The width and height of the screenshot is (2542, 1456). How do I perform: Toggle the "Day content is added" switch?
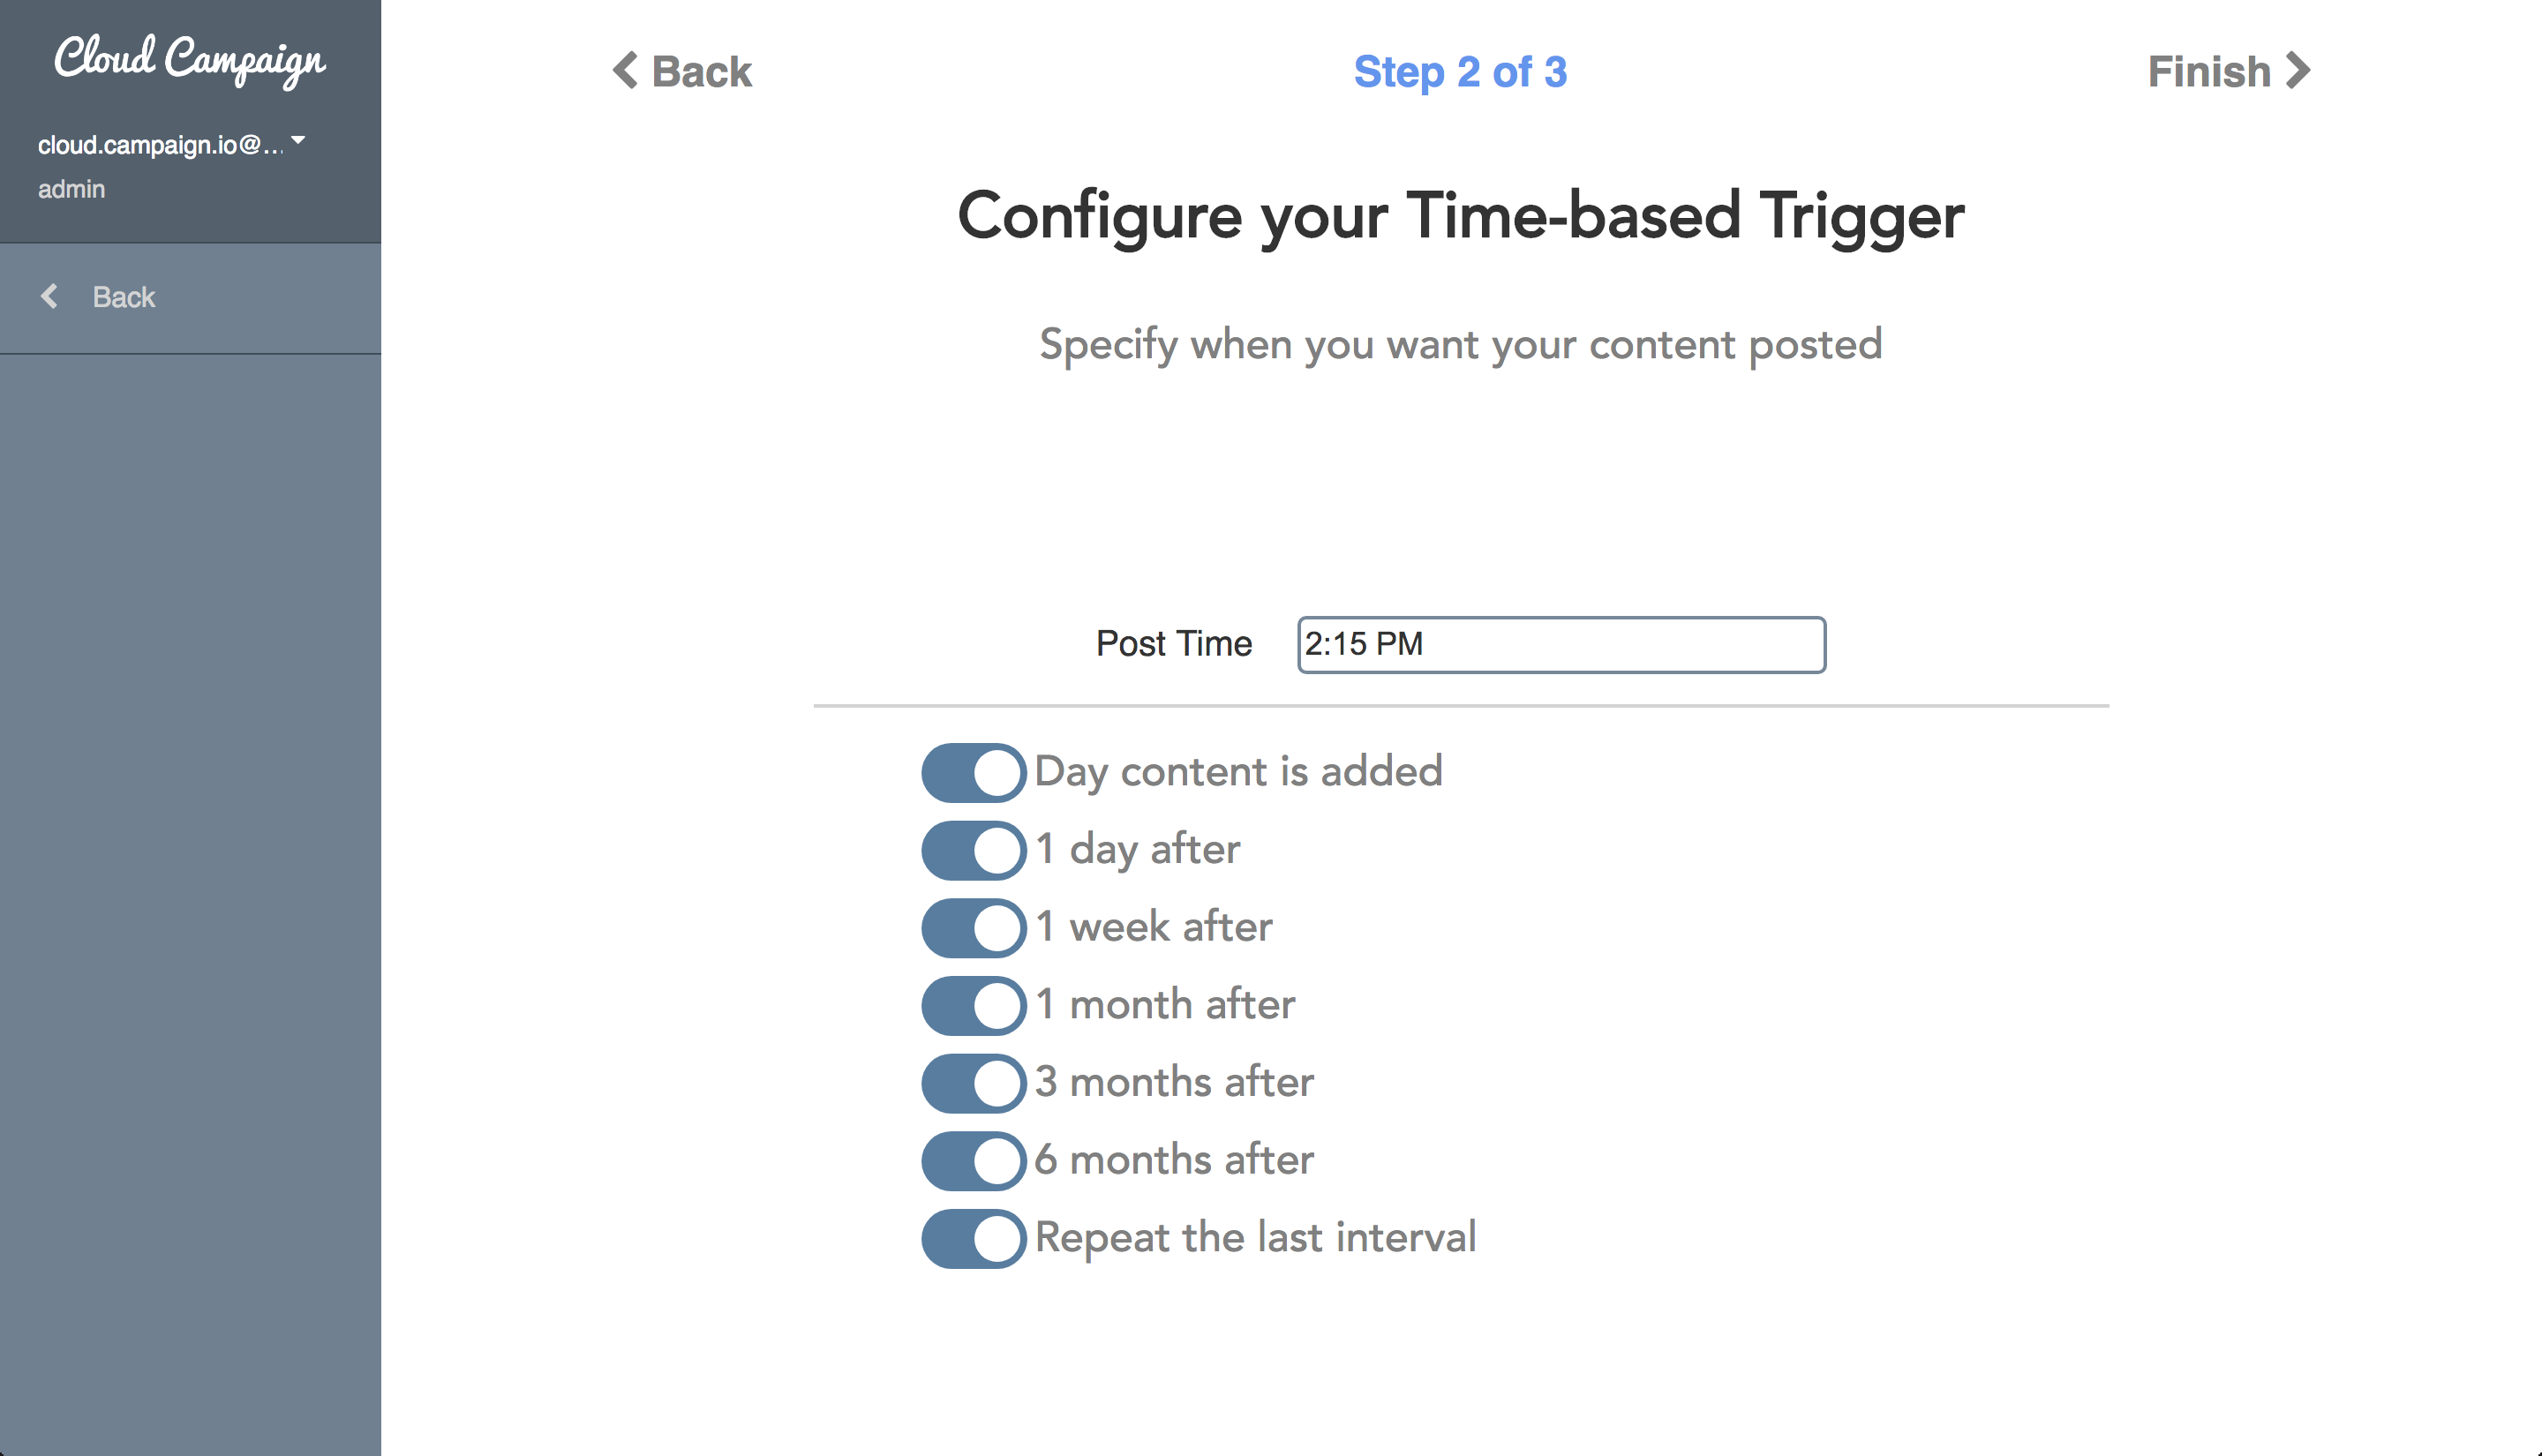[x=973, y=772]
